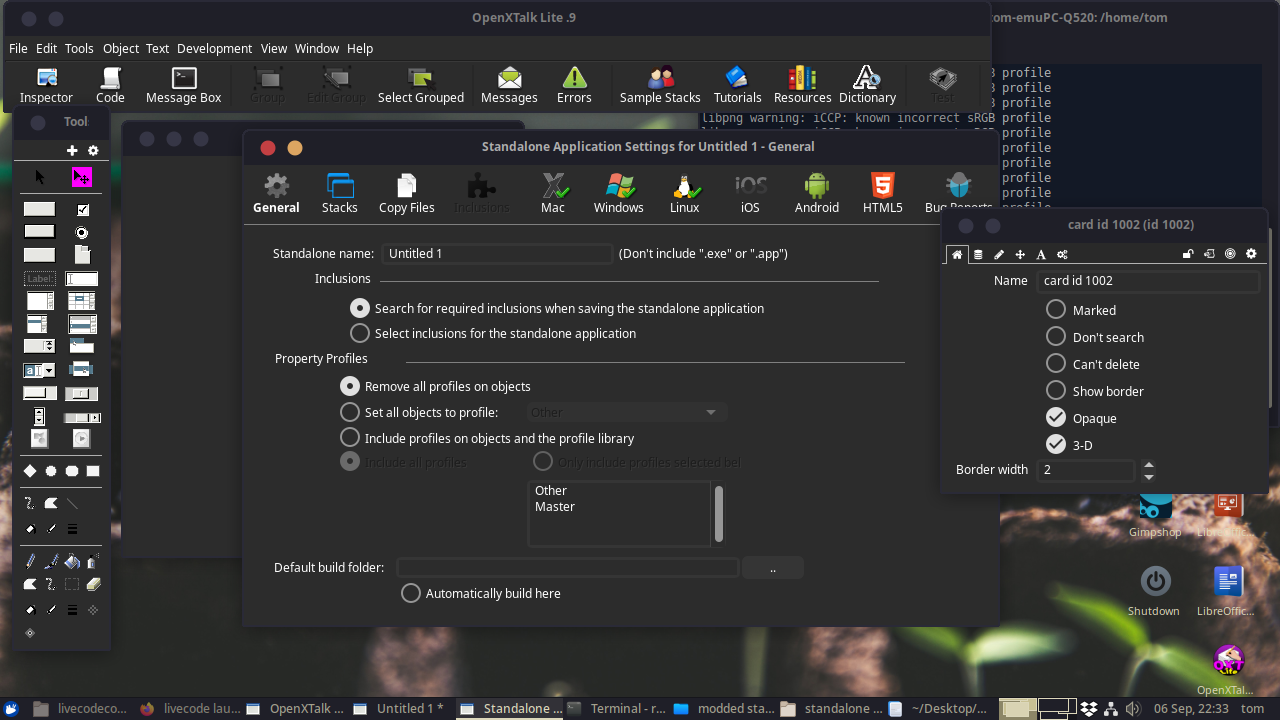This screenshot has width=1280, height=720.
Task: Decrease Border width with down stepper arrow
Action: pos(1149,475)
